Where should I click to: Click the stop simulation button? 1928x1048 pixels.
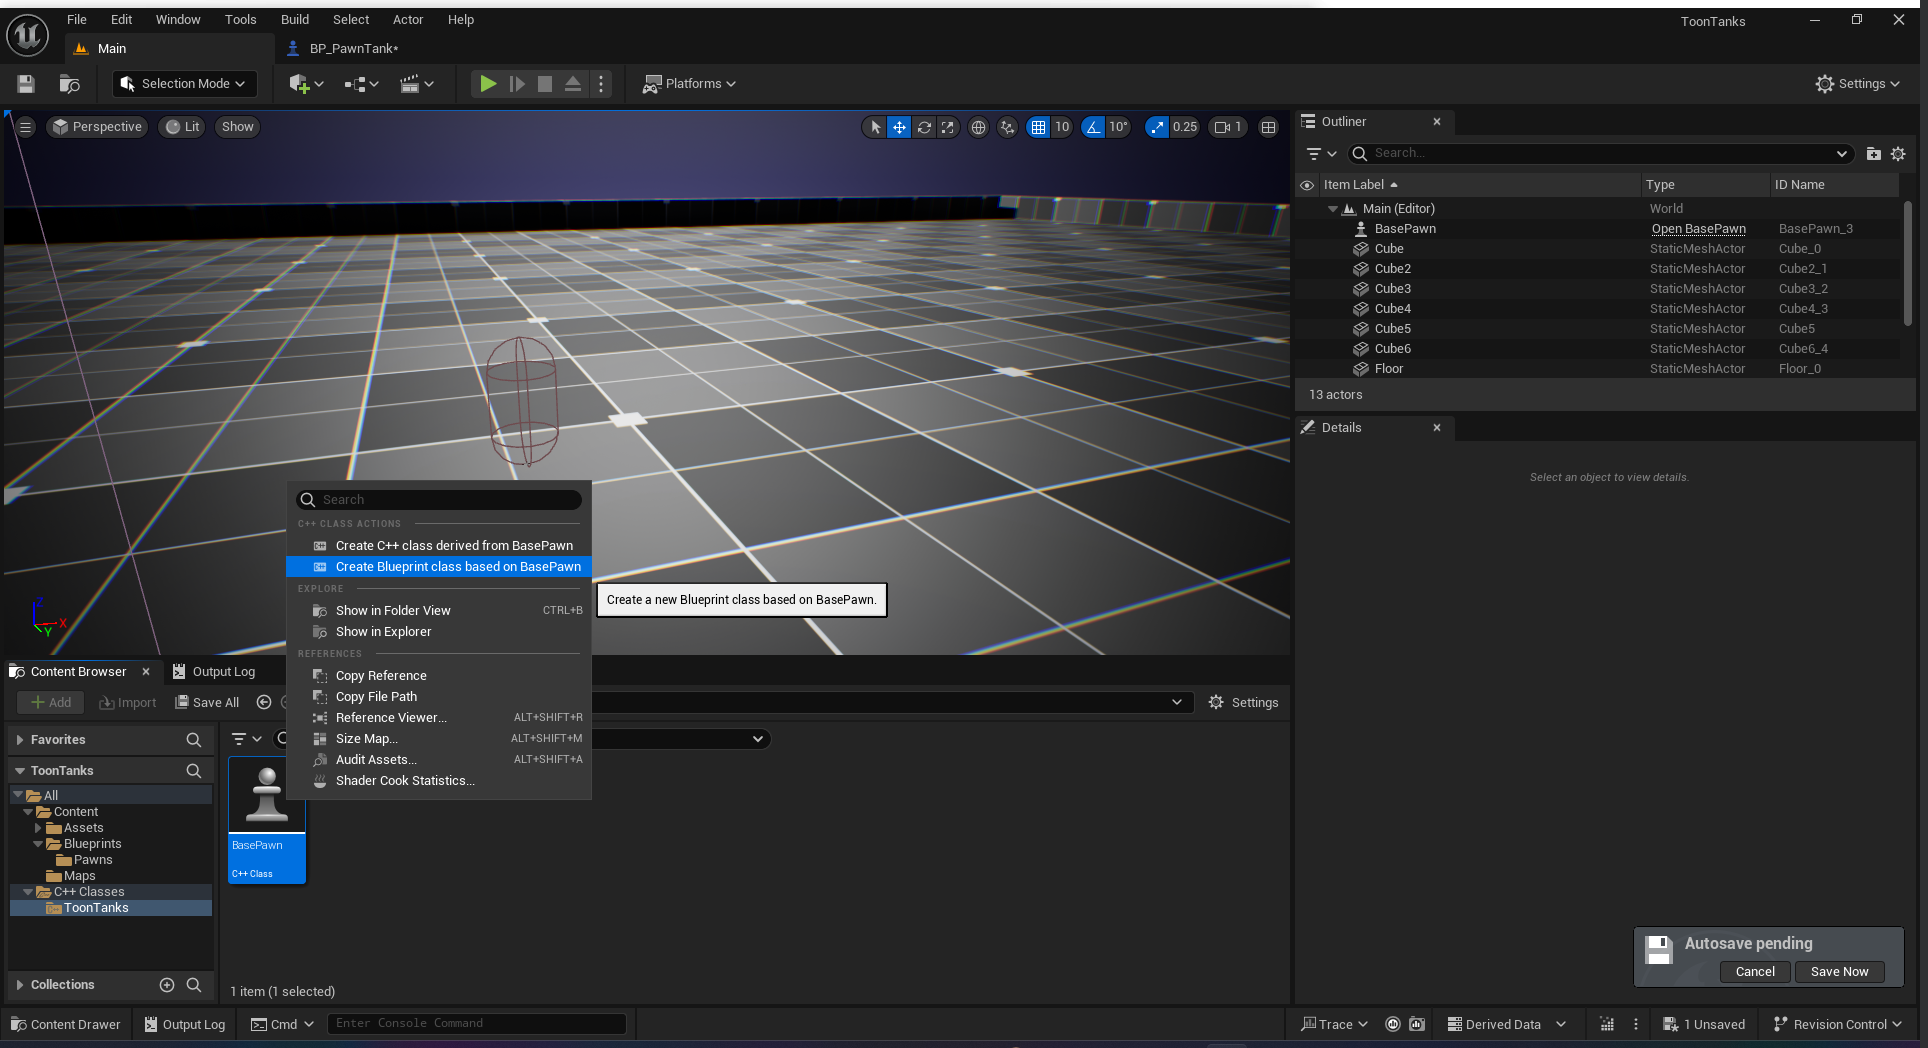pos(545,84)
